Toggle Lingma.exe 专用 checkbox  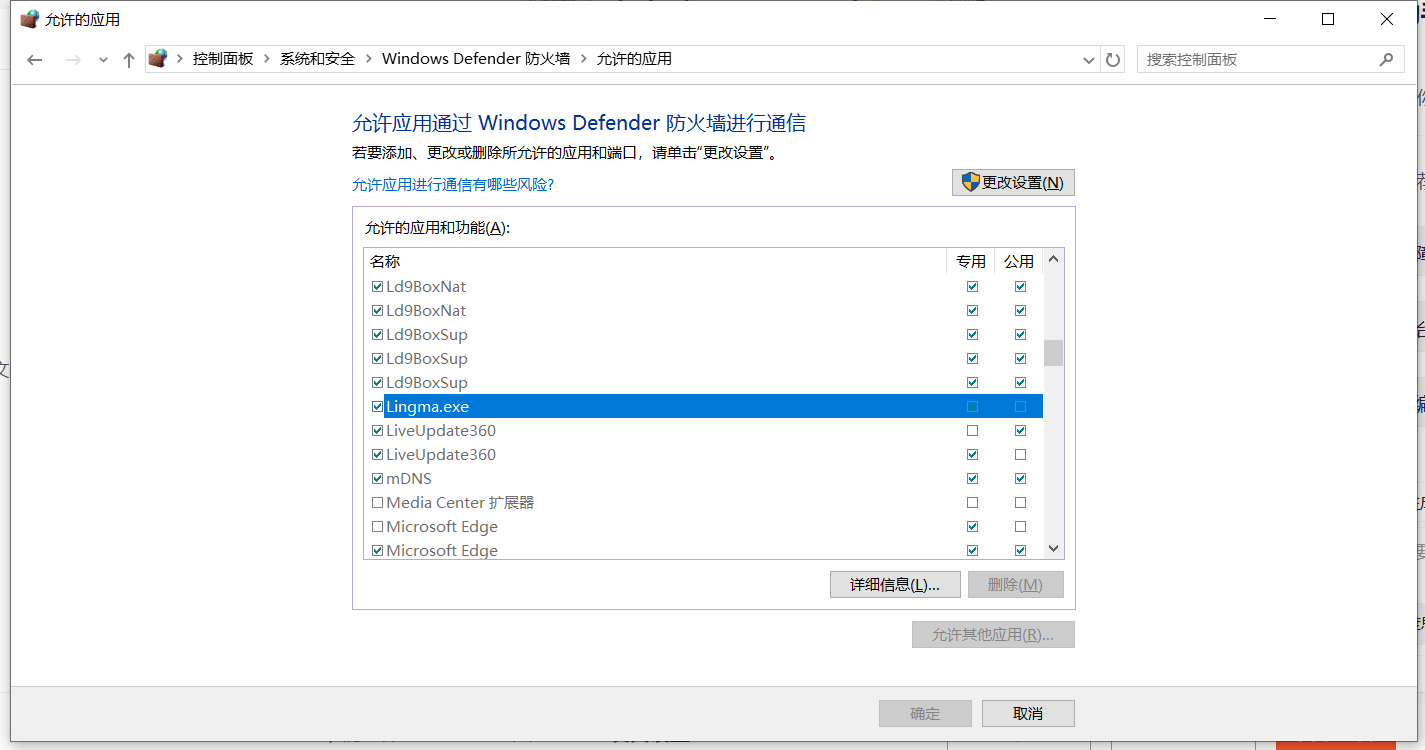point(972,407)
